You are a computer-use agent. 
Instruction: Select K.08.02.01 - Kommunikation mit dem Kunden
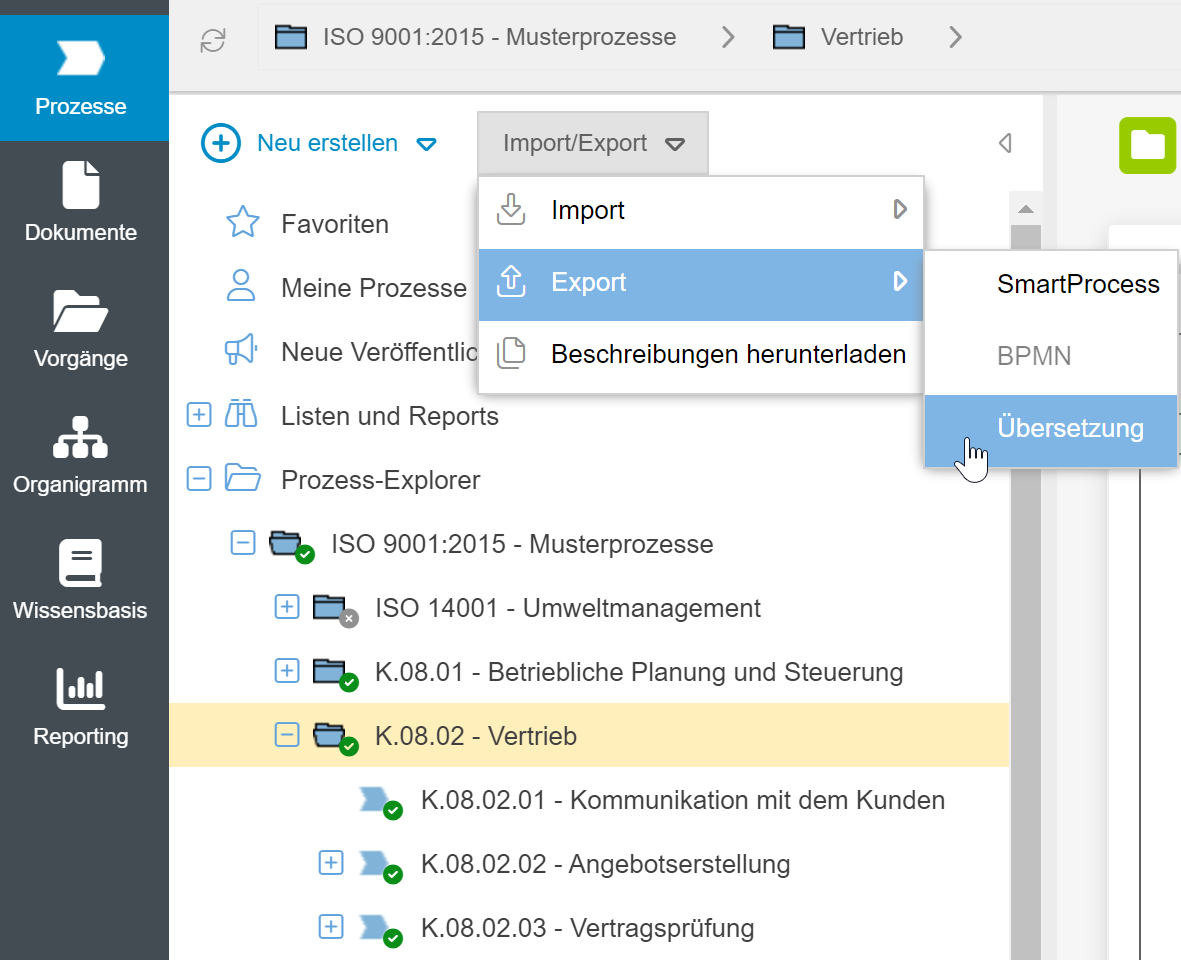point(683,800)
